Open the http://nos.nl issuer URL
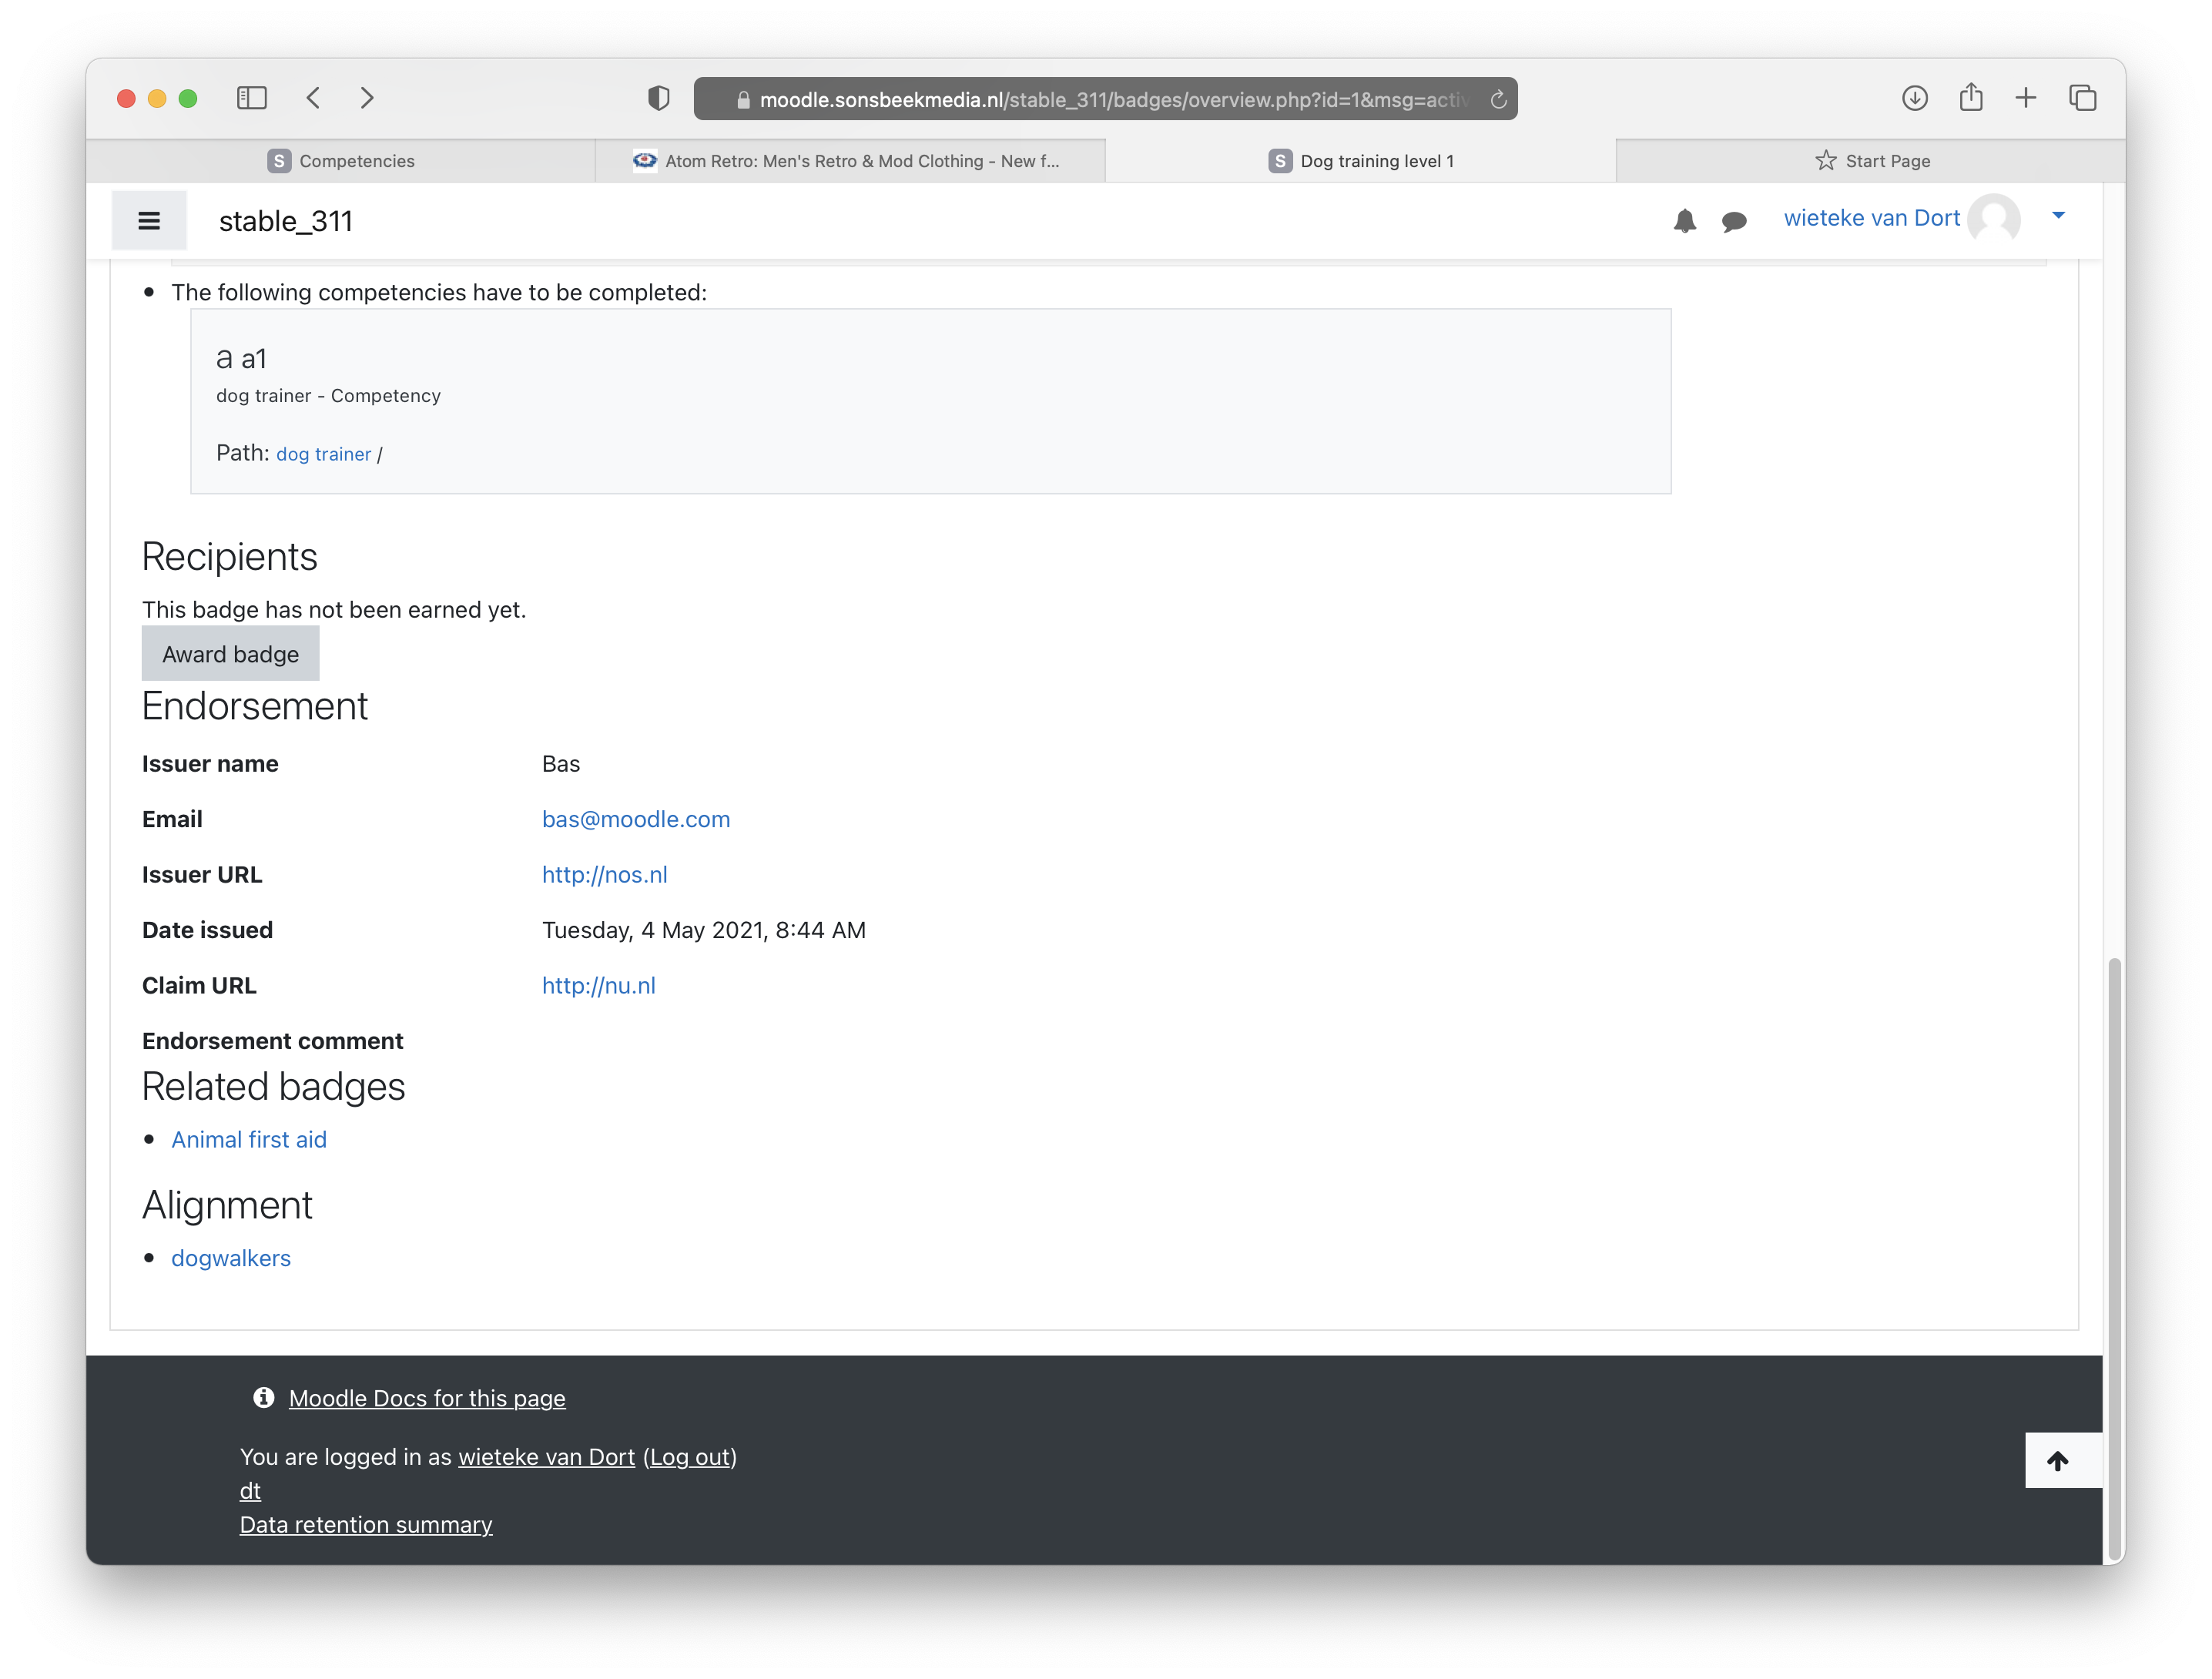This screenshot has height=1679, width=2212. click(604, 875)
